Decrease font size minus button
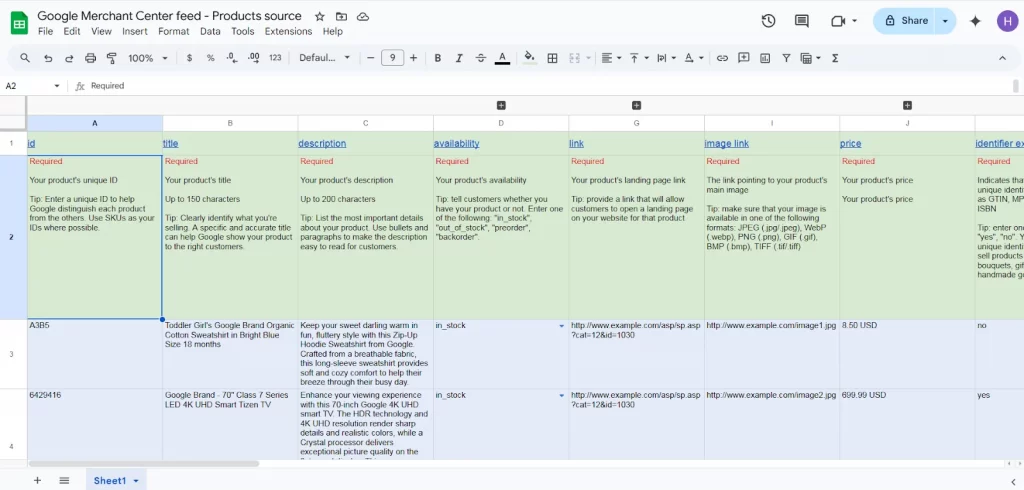 coord(371,58)
